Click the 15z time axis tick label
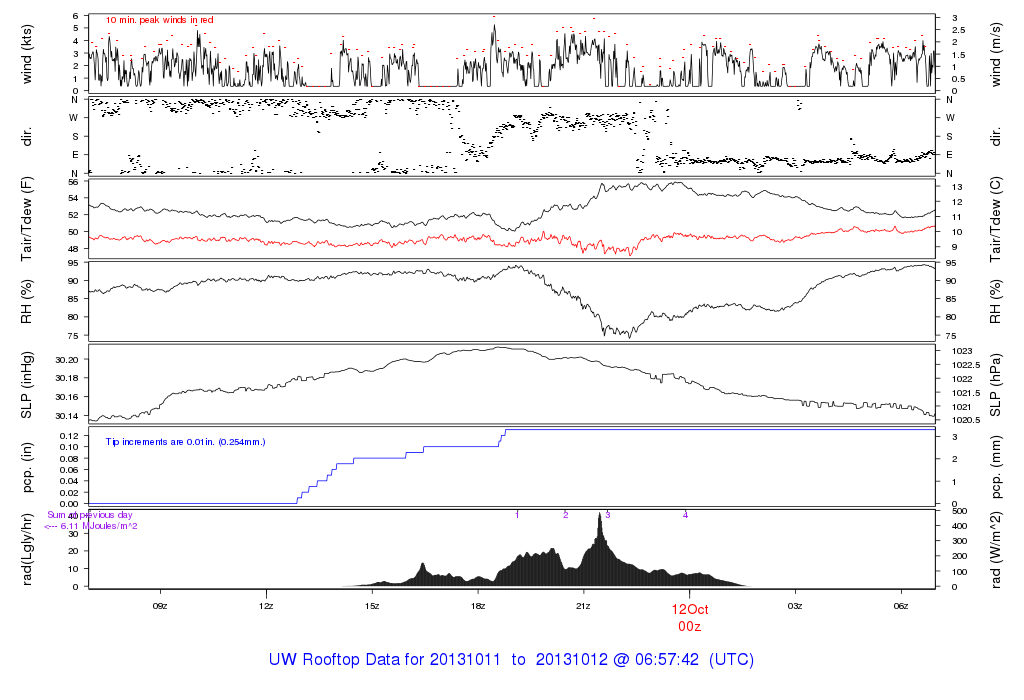Viewport: 1024px width, 700px height. [x=372, y=606]
